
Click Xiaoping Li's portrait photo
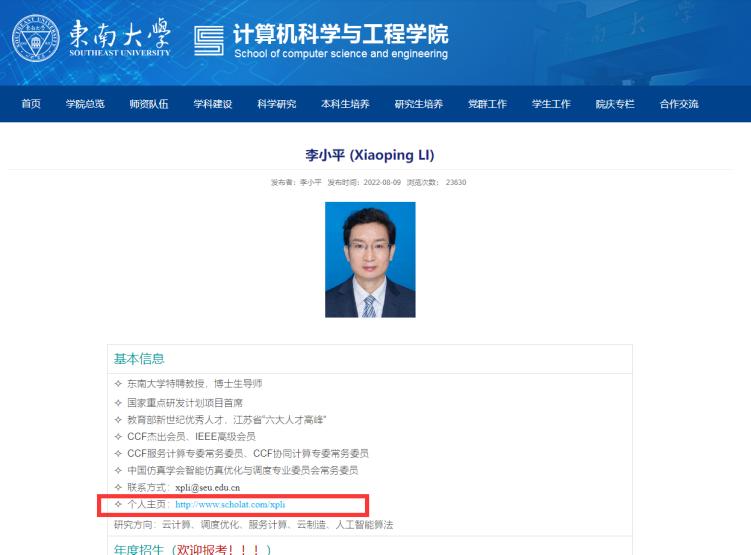(x=370, y=260)
